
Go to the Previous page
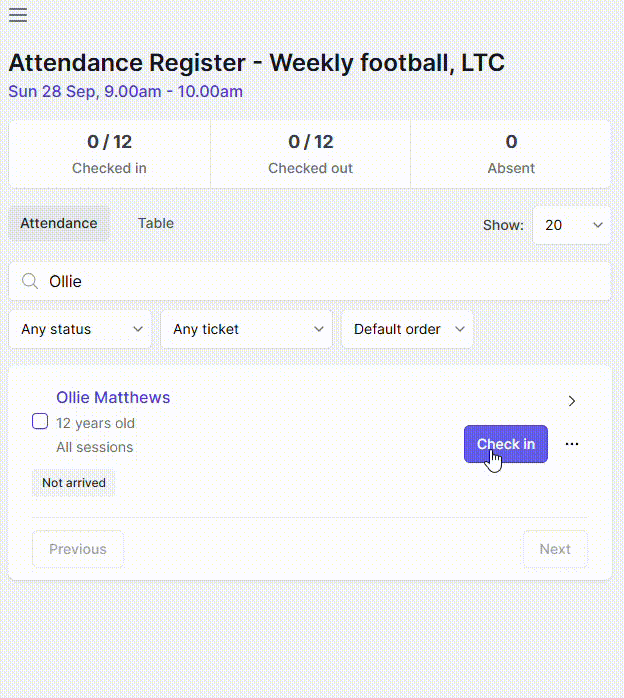[78, 549]
